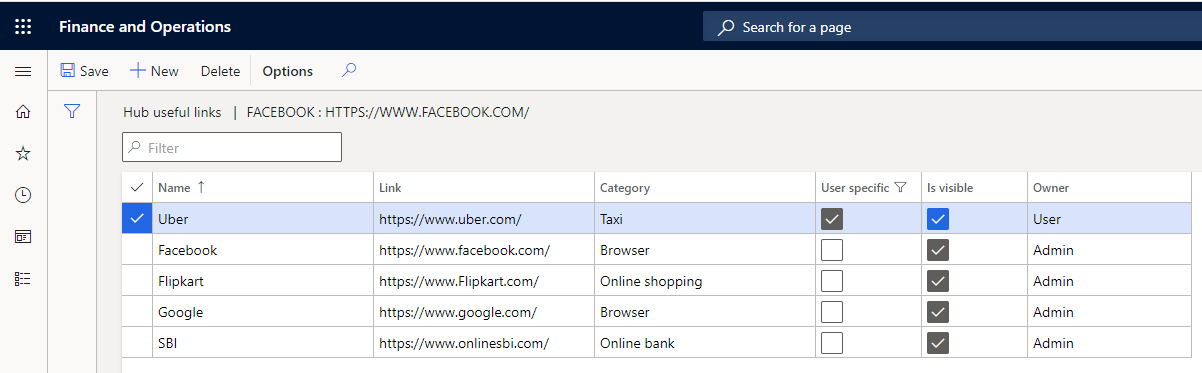This screenshot has width=1202, height=373.
Task: Toggle Is visible checkbox for SBI
Action: [x=938, y=343]
